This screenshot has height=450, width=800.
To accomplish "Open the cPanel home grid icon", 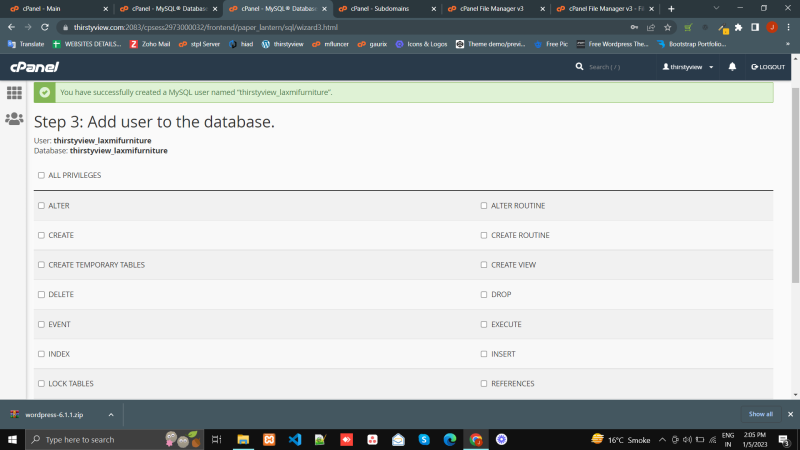I will (x=14, y=92).
